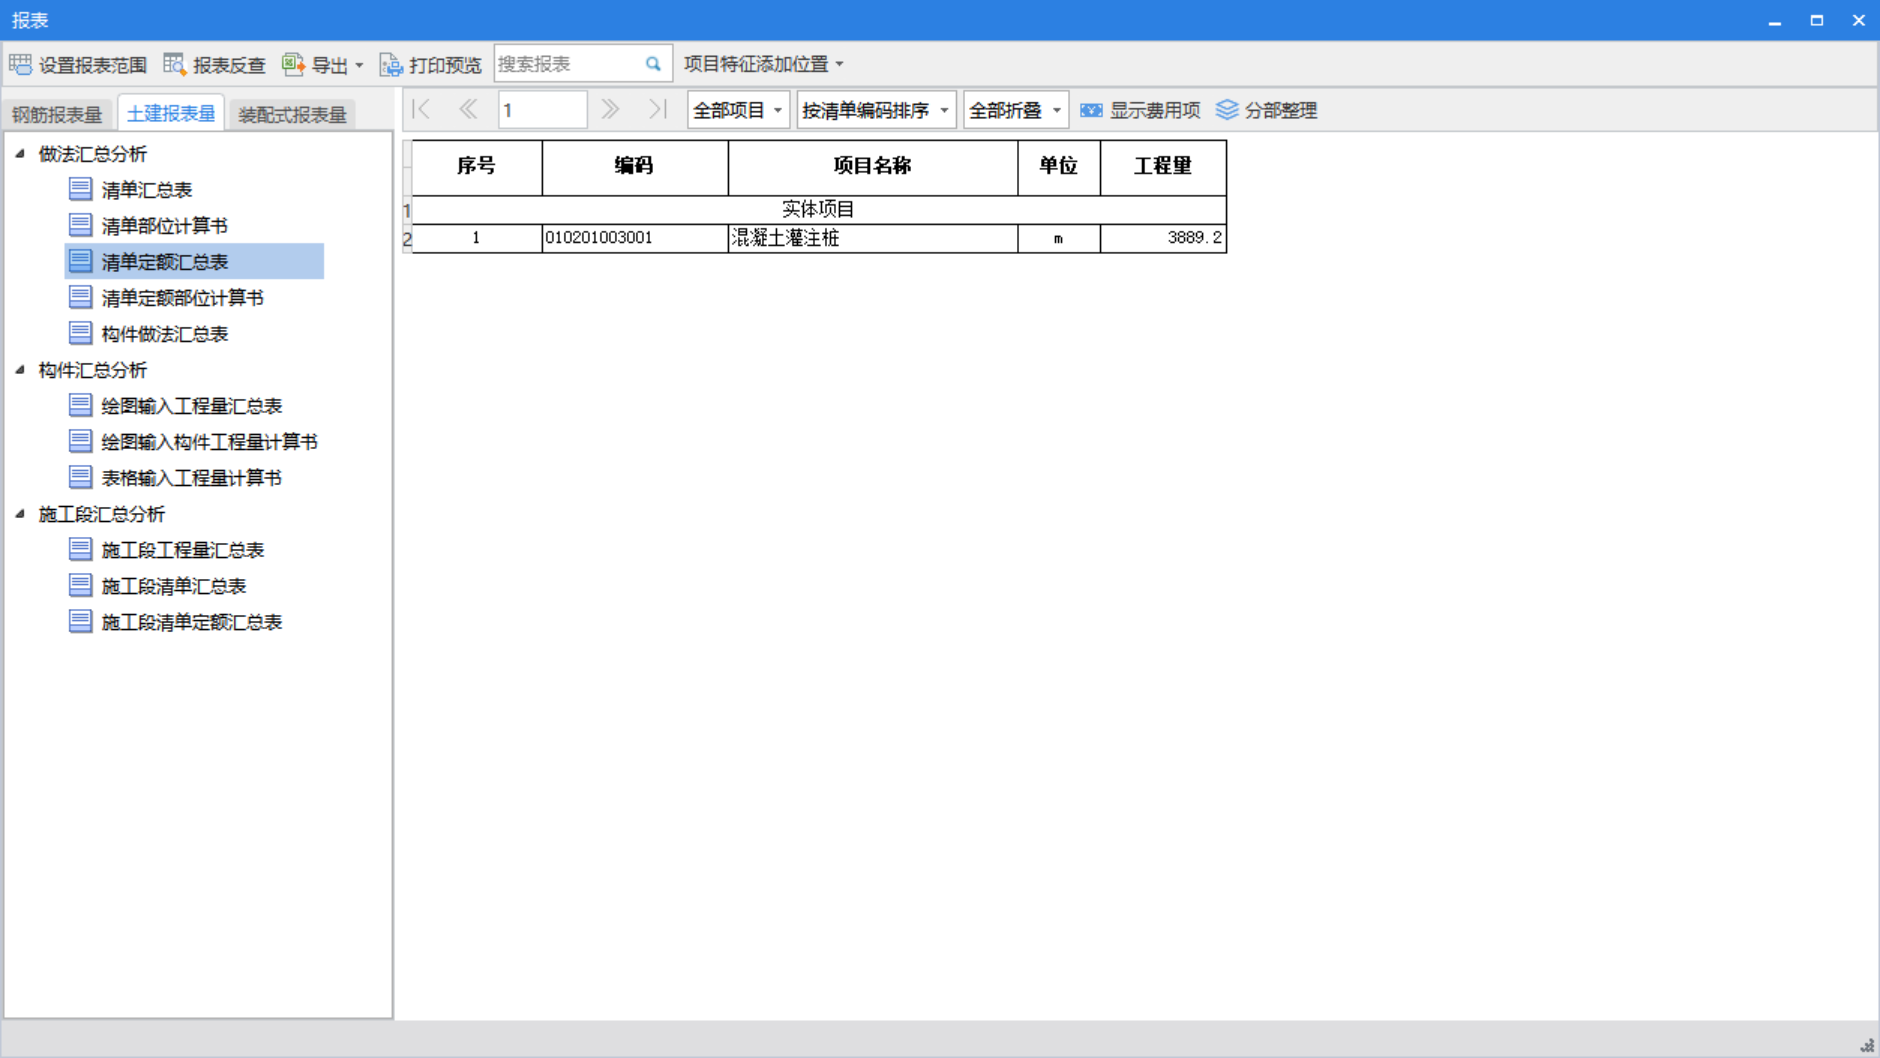Click the 项目名称 column header

point(873,166)
